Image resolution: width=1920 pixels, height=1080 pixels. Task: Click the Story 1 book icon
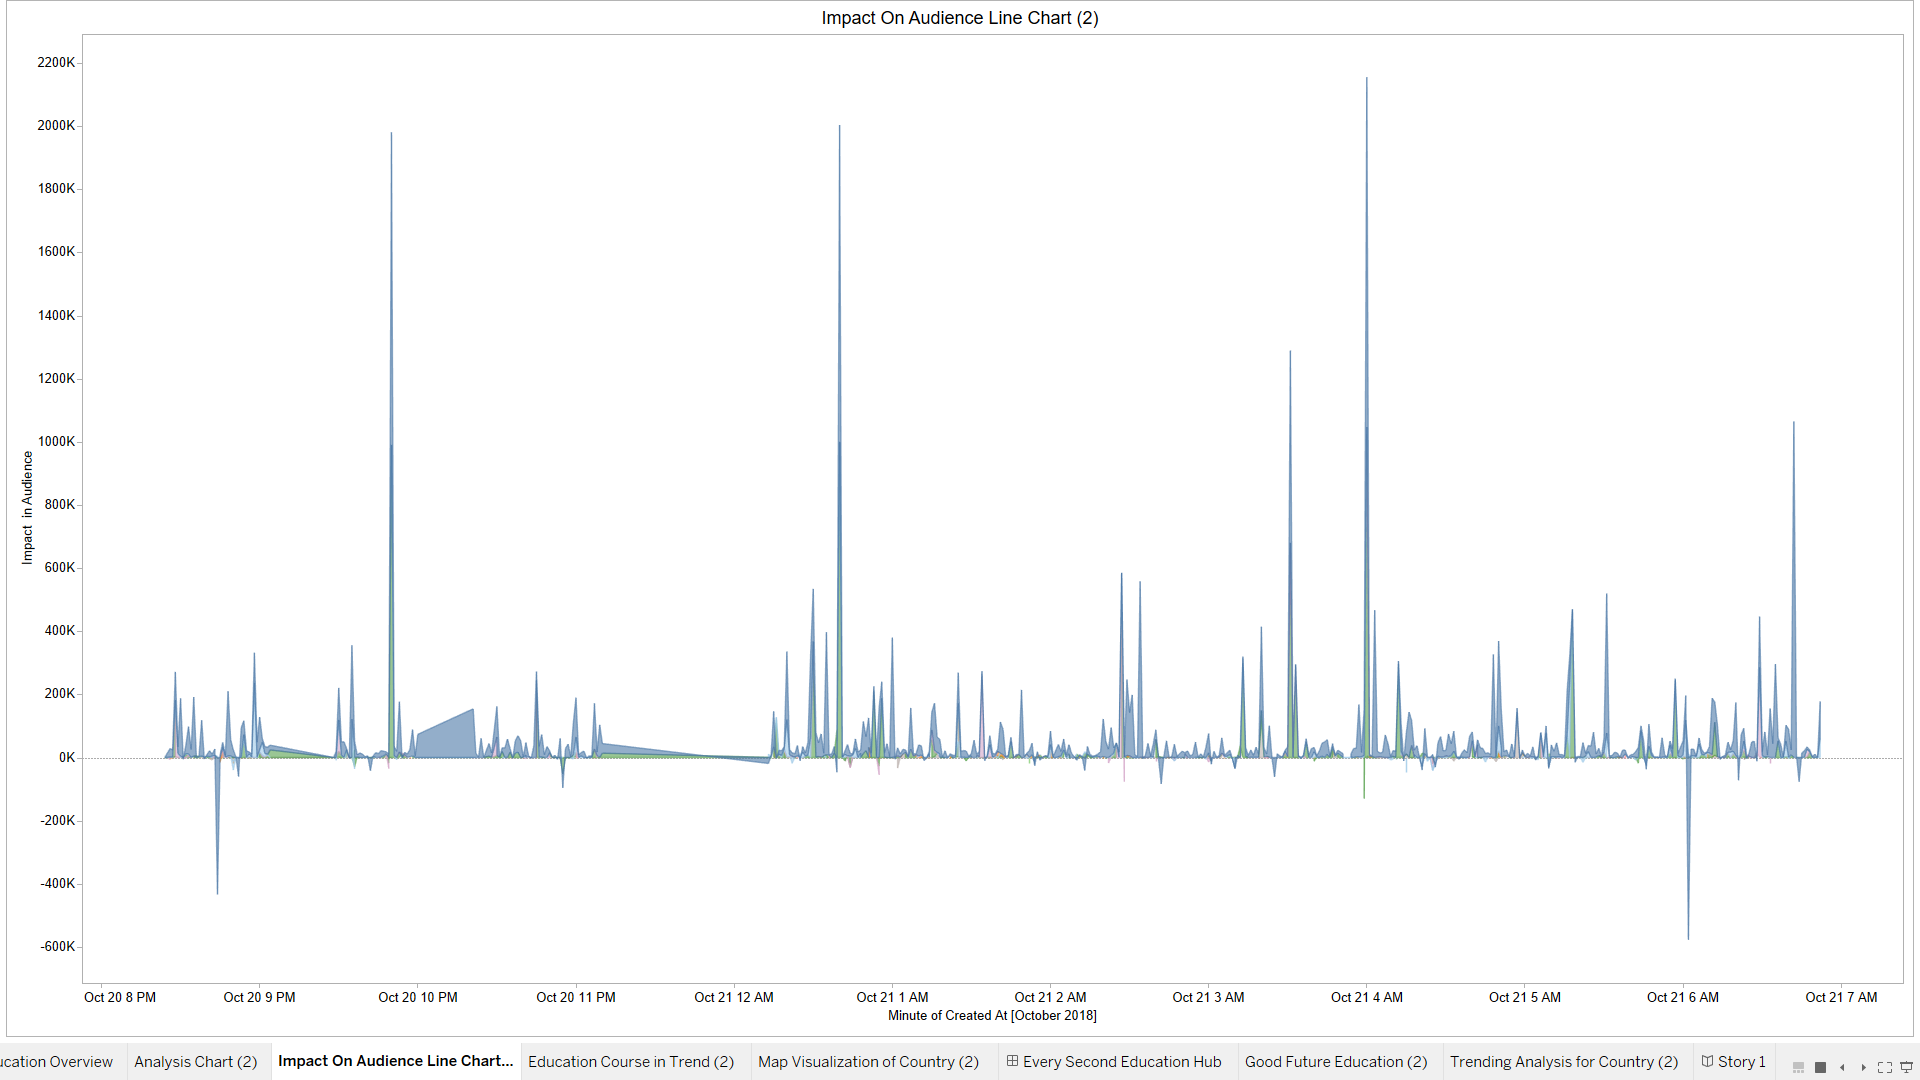(1708, 1061)
